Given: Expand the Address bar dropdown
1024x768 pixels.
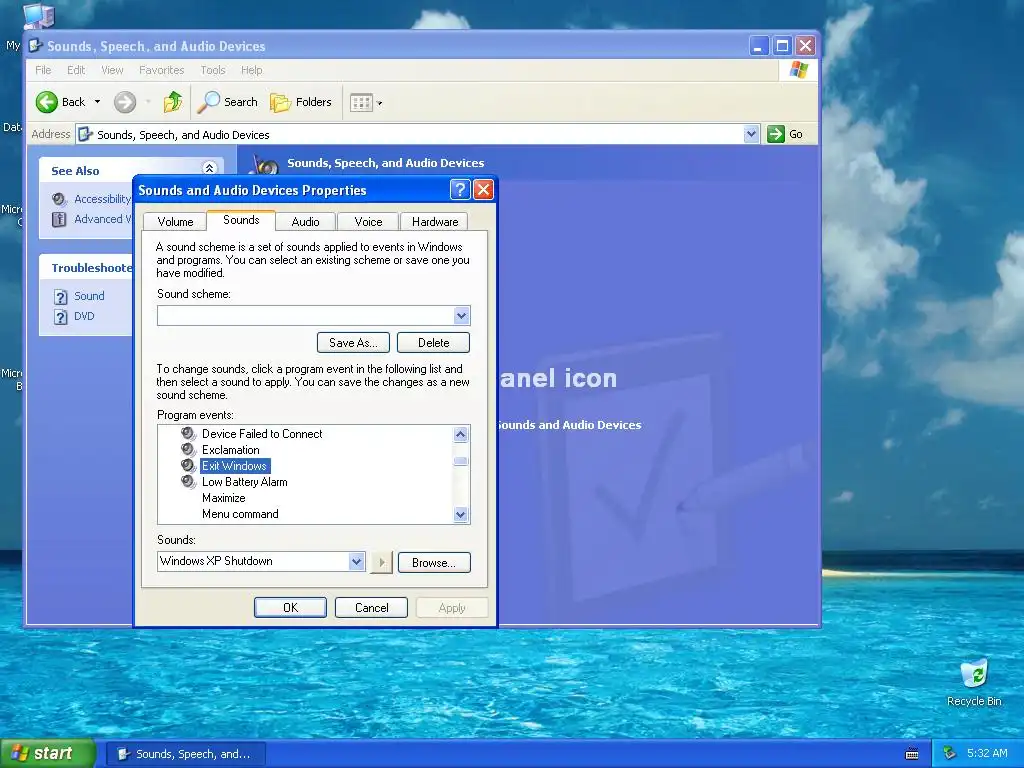Looking at the screenshot, I should tap(751, 134).
